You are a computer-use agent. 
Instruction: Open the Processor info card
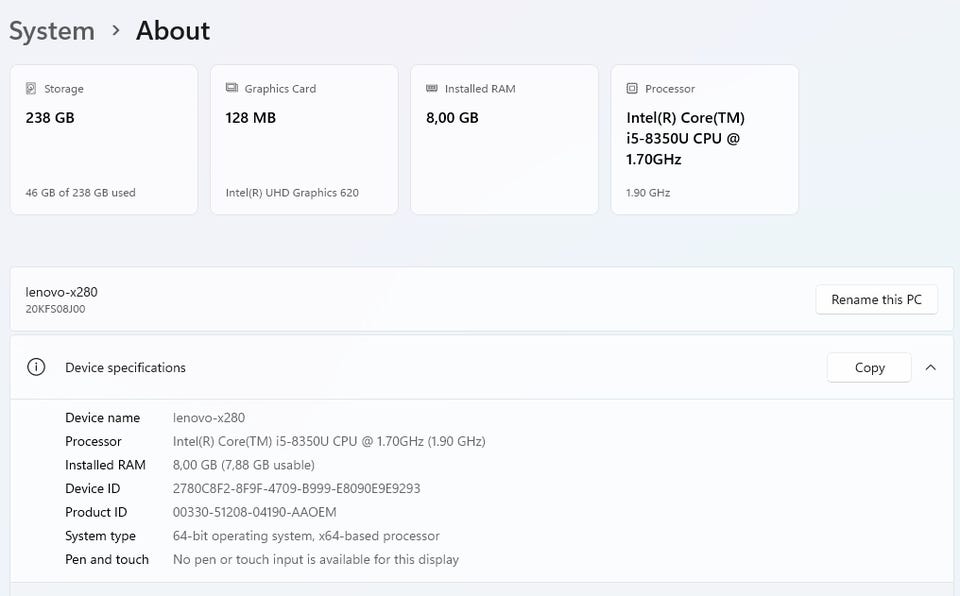[704, 140]
